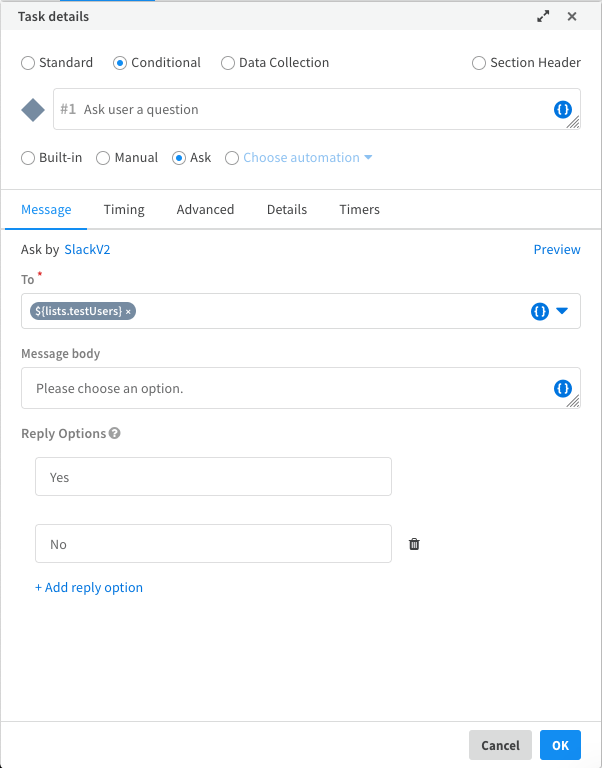The height and width of the screenshot is (768, 602).
Task: Select the Standard task type radio button
Action: click(x=27, y=63)
